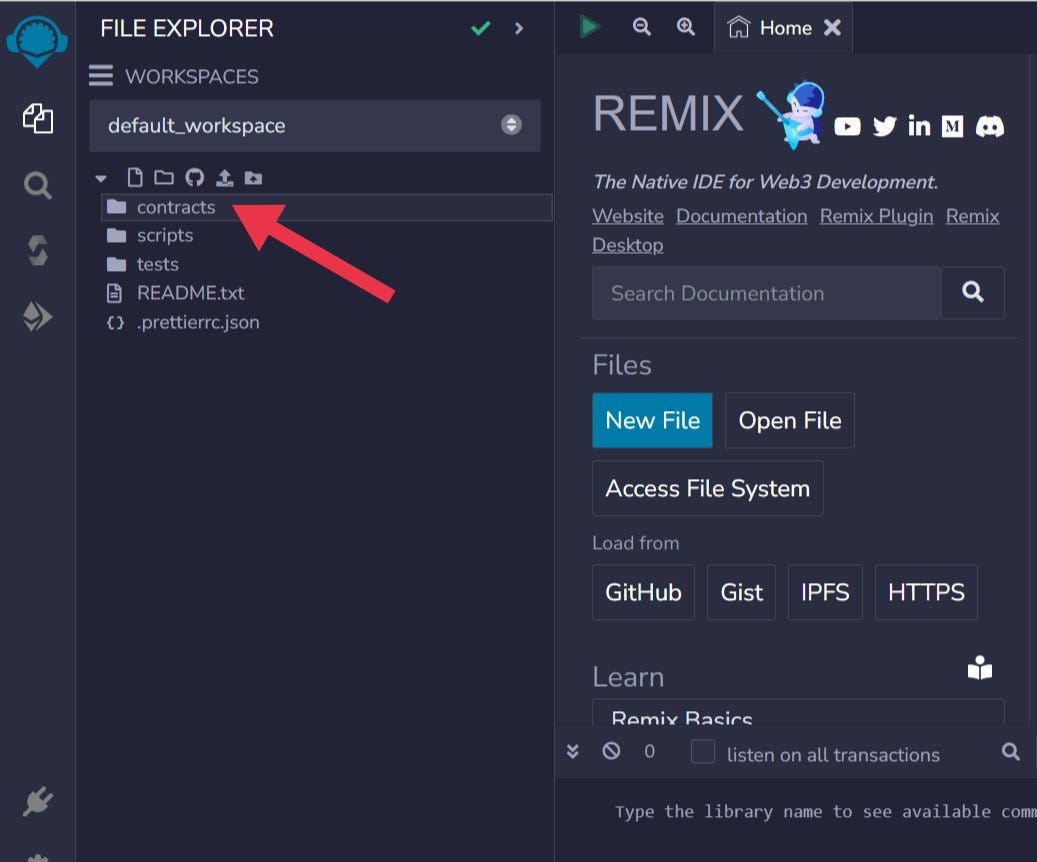Image resolution: width=1037 pixels, height=862 pixels.
Task: Open the default_workspace dropdown
Action: [315, 125]
